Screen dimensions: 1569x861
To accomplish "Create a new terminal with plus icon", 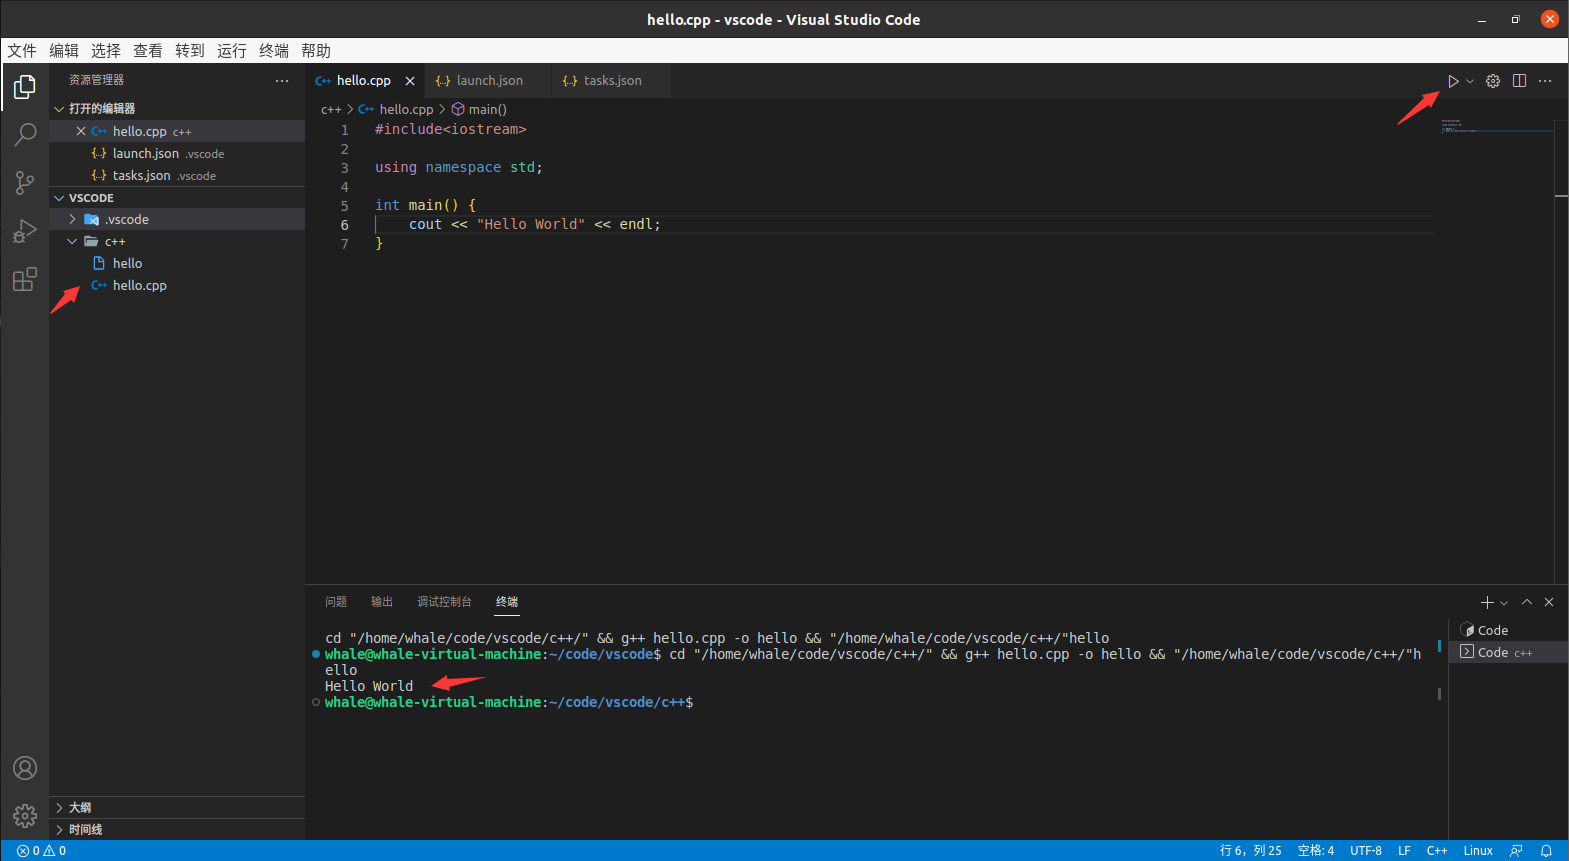I will [x=1487, y=602].
